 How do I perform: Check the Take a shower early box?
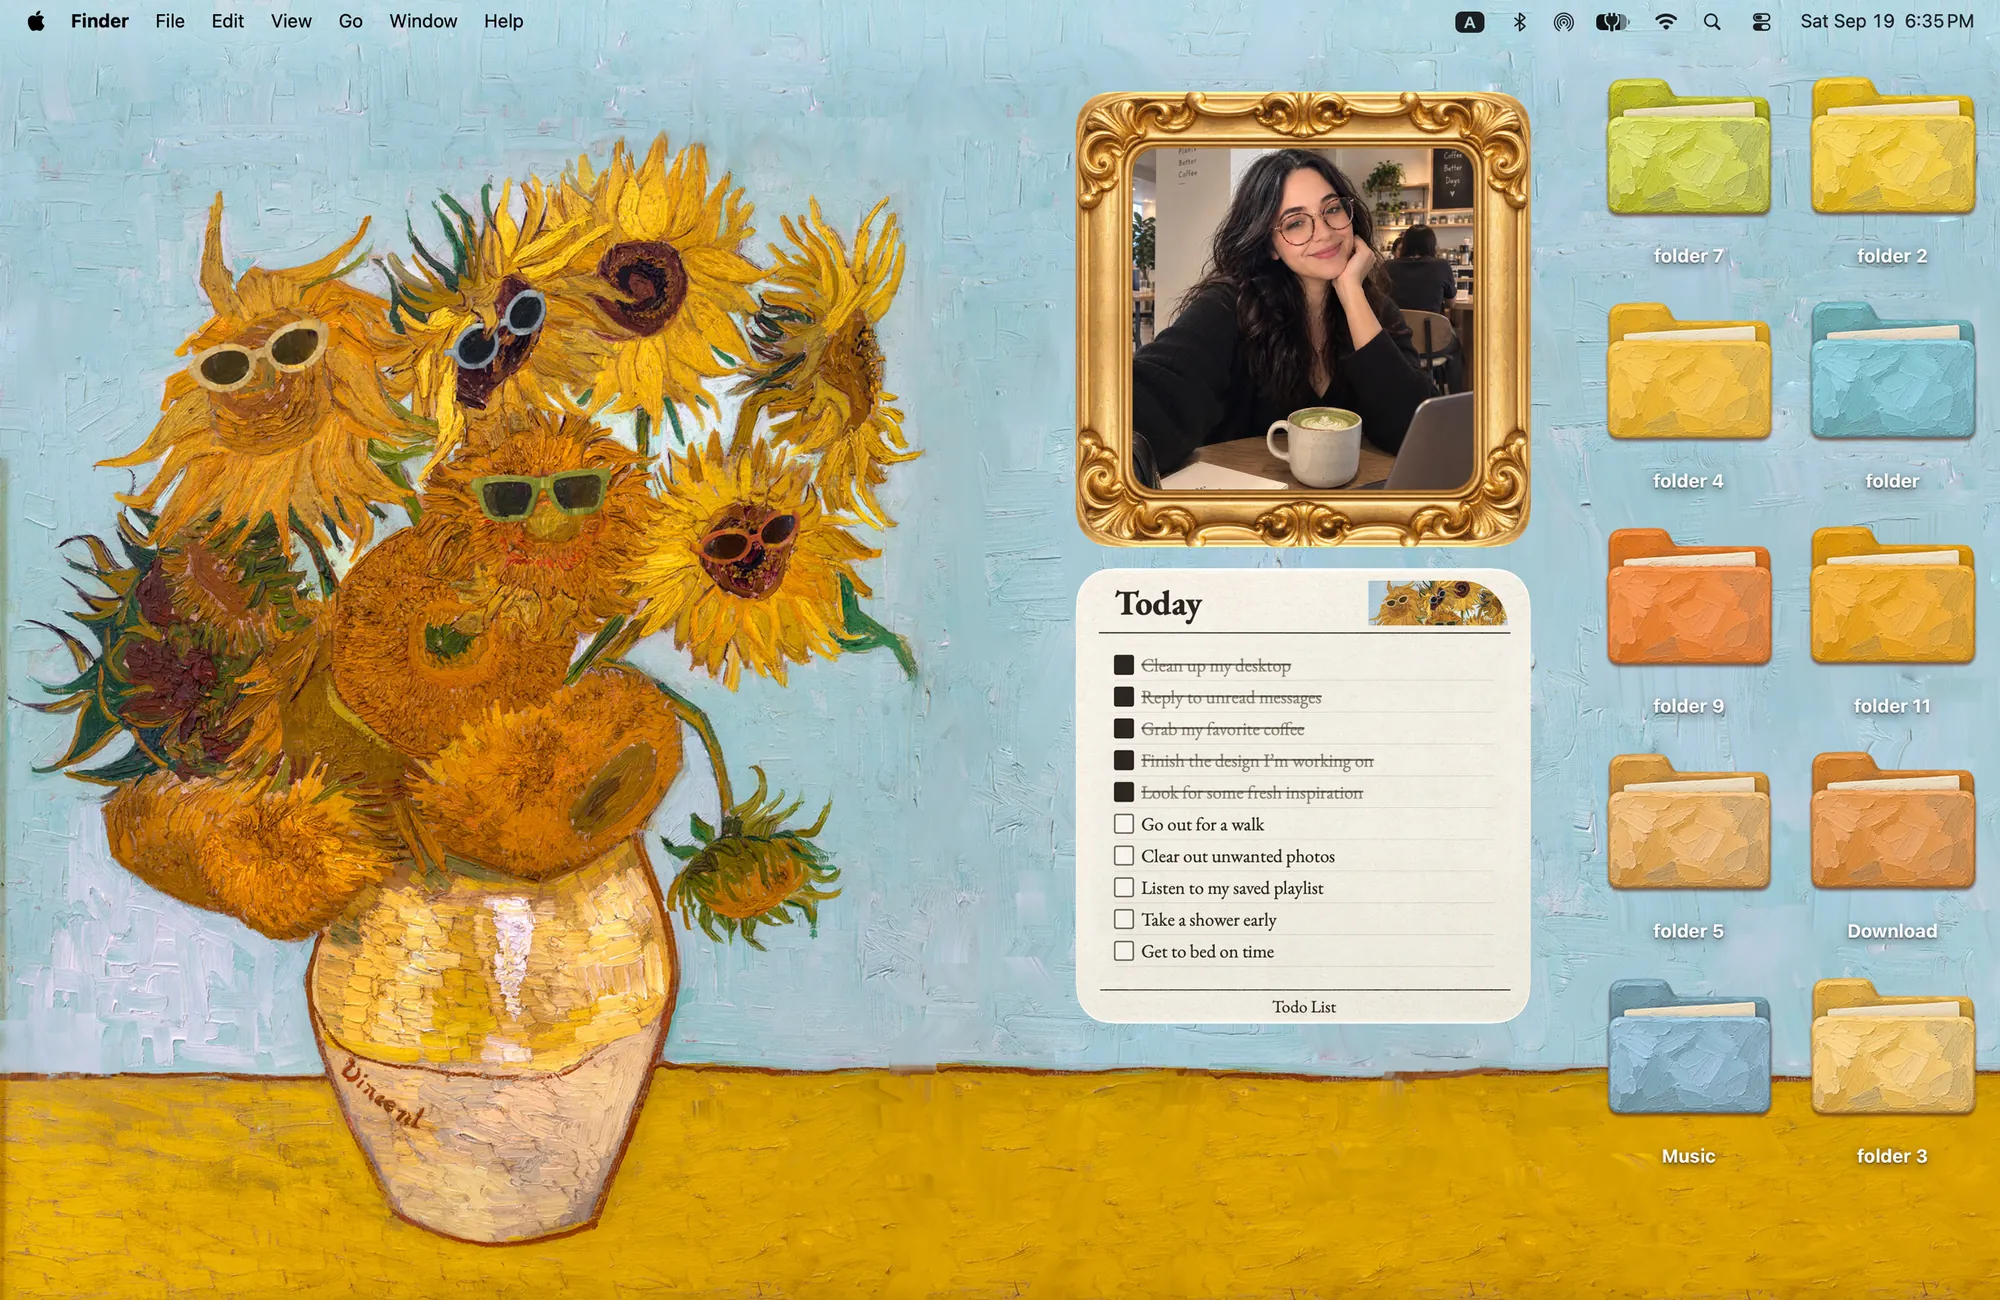coord(1124,919)
